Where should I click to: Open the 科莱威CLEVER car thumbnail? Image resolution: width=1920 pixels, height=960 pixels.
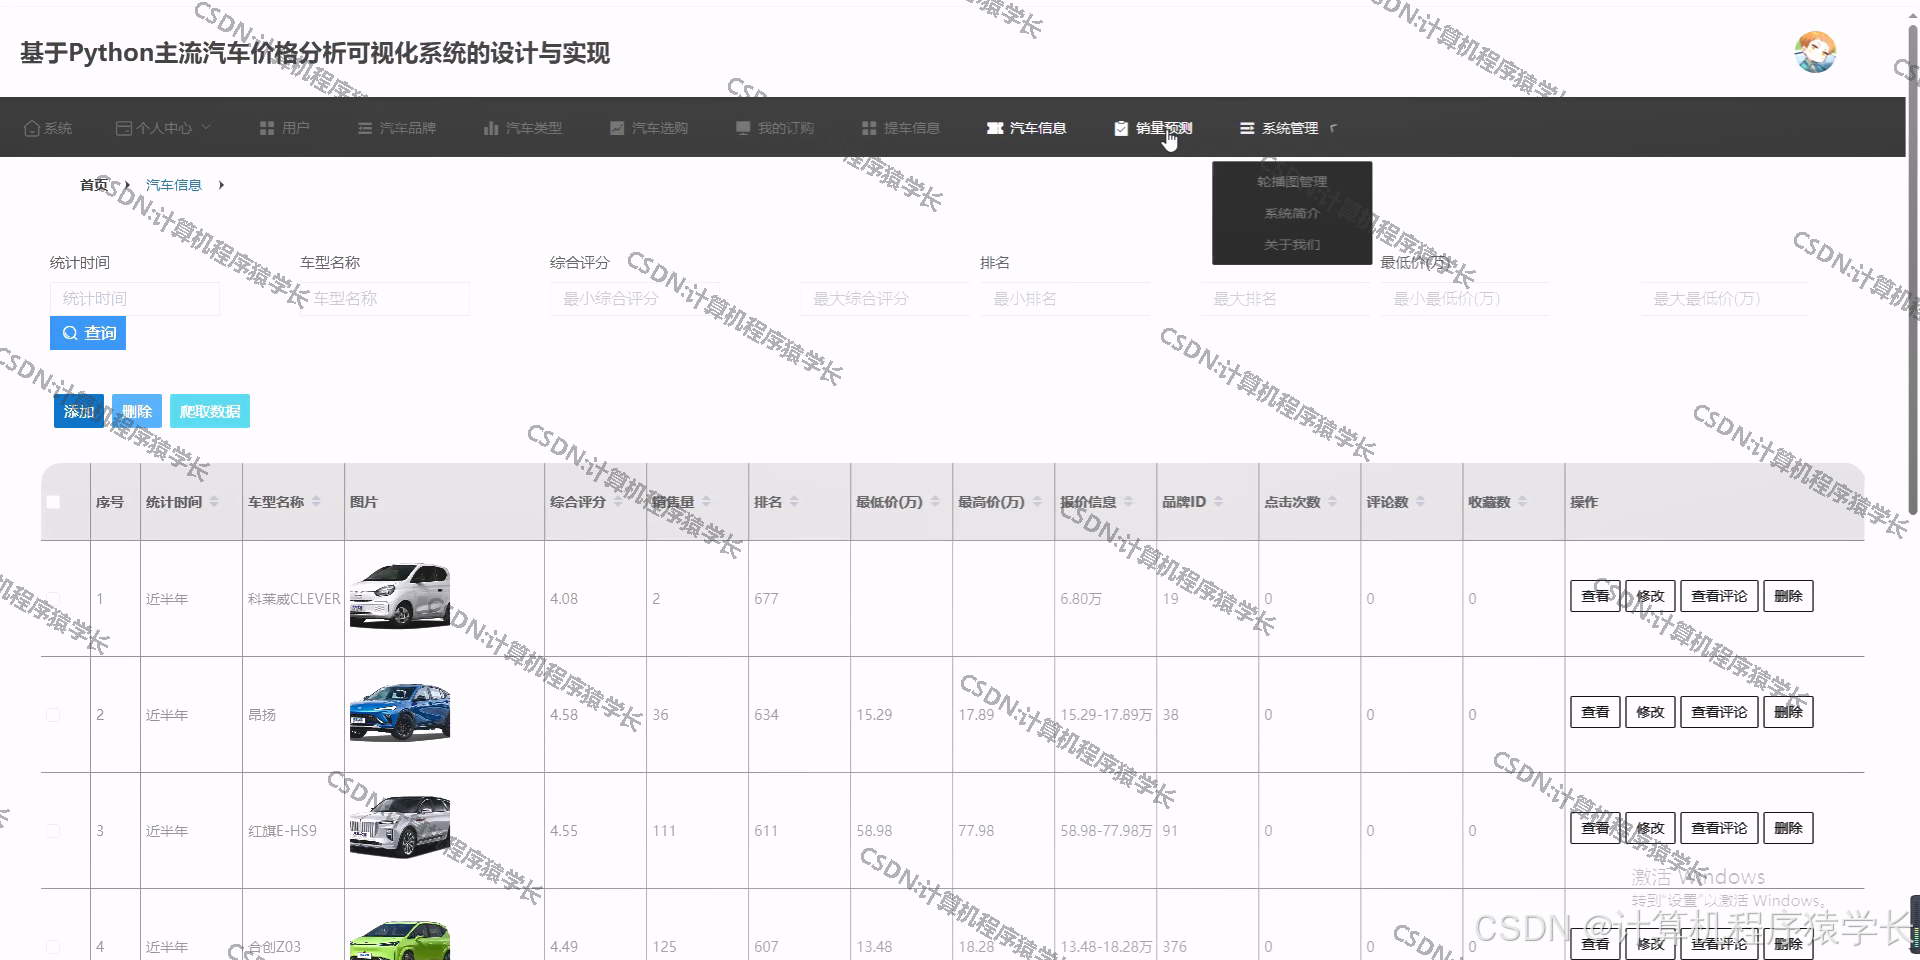(400, 595)
